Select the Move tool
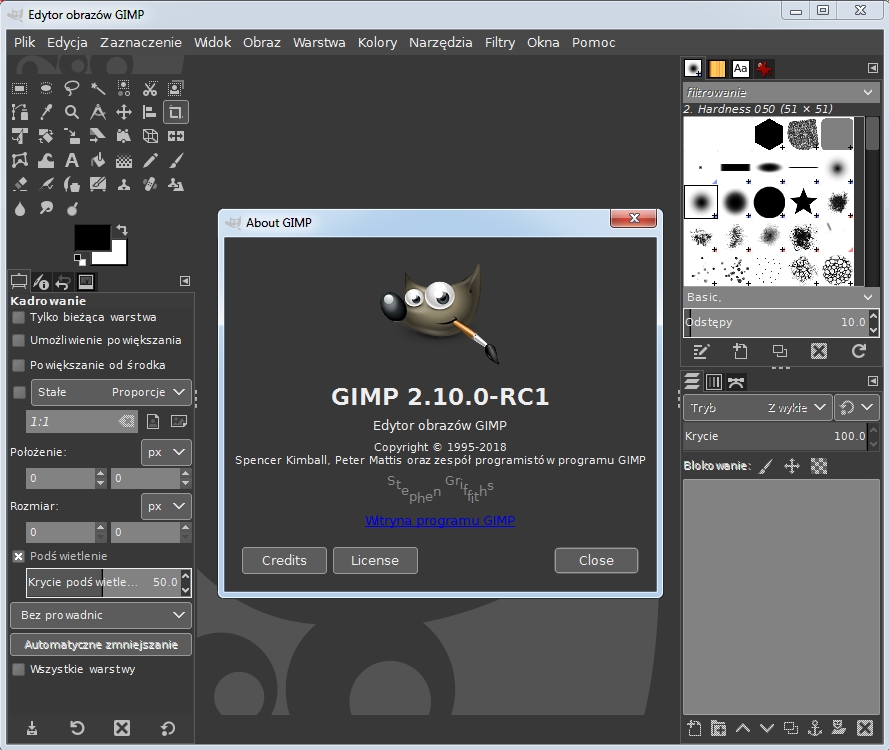Viewport: 889px width, 750px height. pos(124,113)
